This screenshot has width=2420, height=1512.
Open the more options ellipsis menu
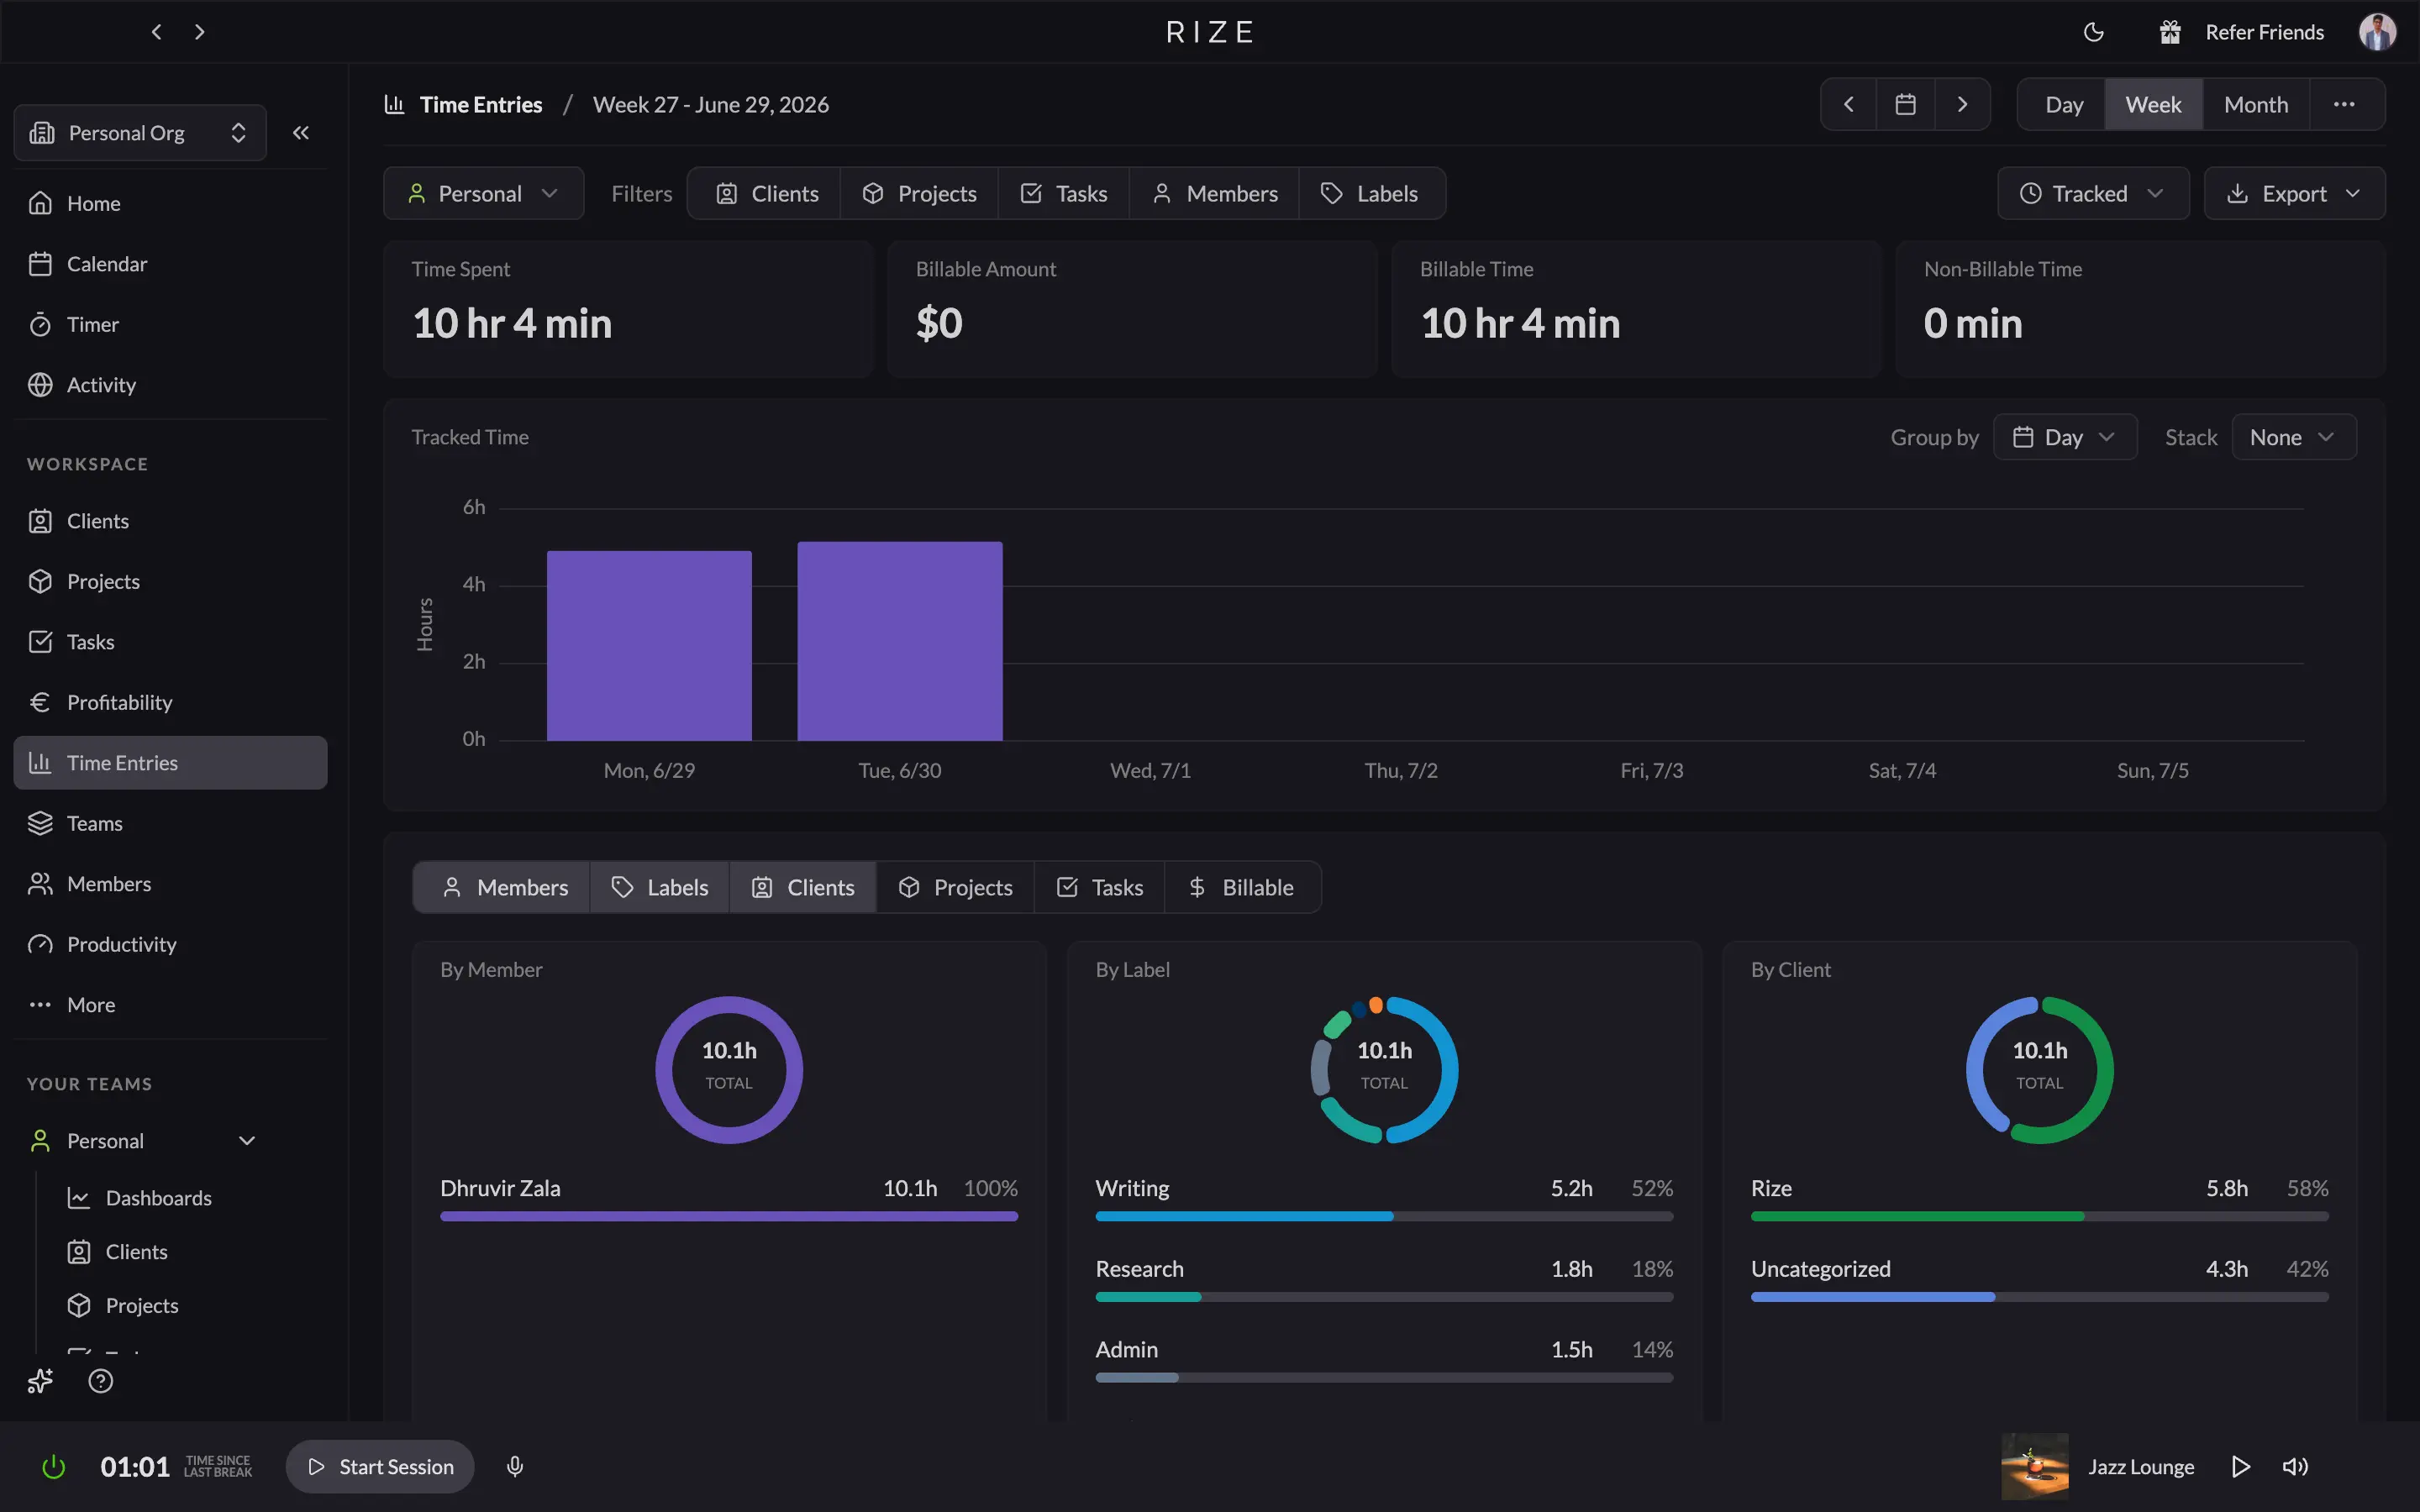tap(2345, 104)
